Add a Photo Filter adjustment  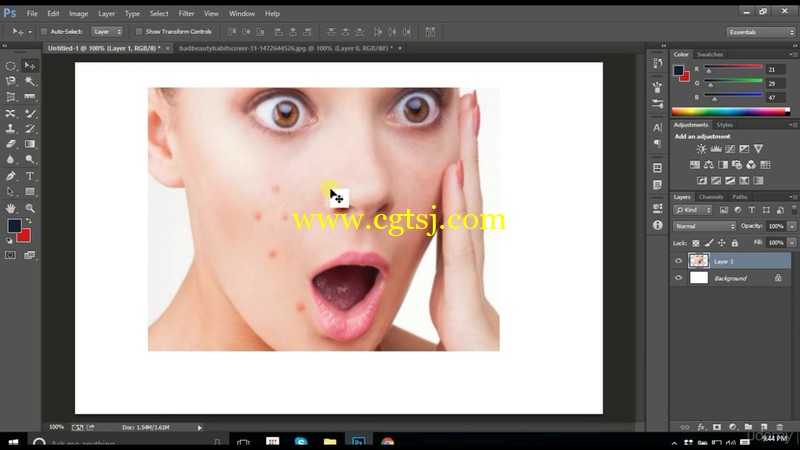coord(737,165)
